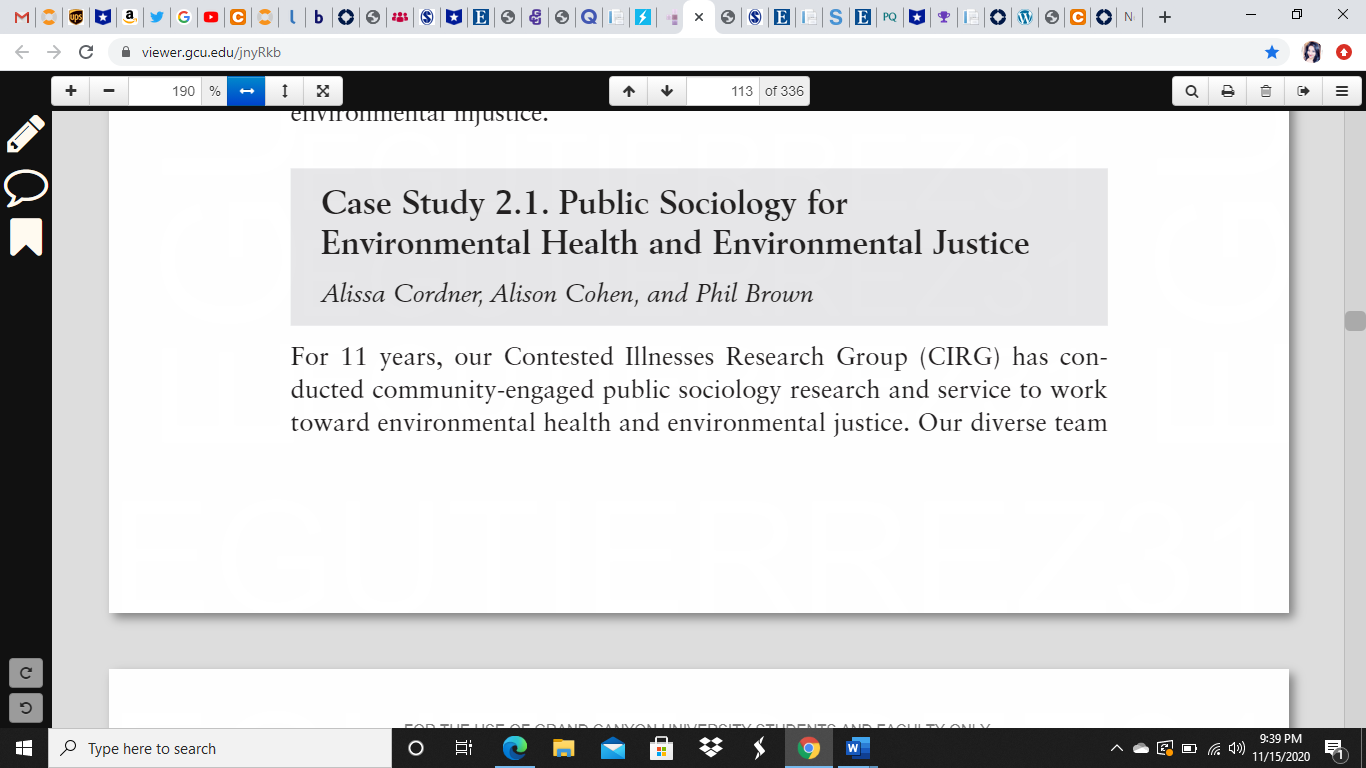Click the trash can icon in viewer toolbar
The image size is (1366, 768).
click(x=1266, y=91)
